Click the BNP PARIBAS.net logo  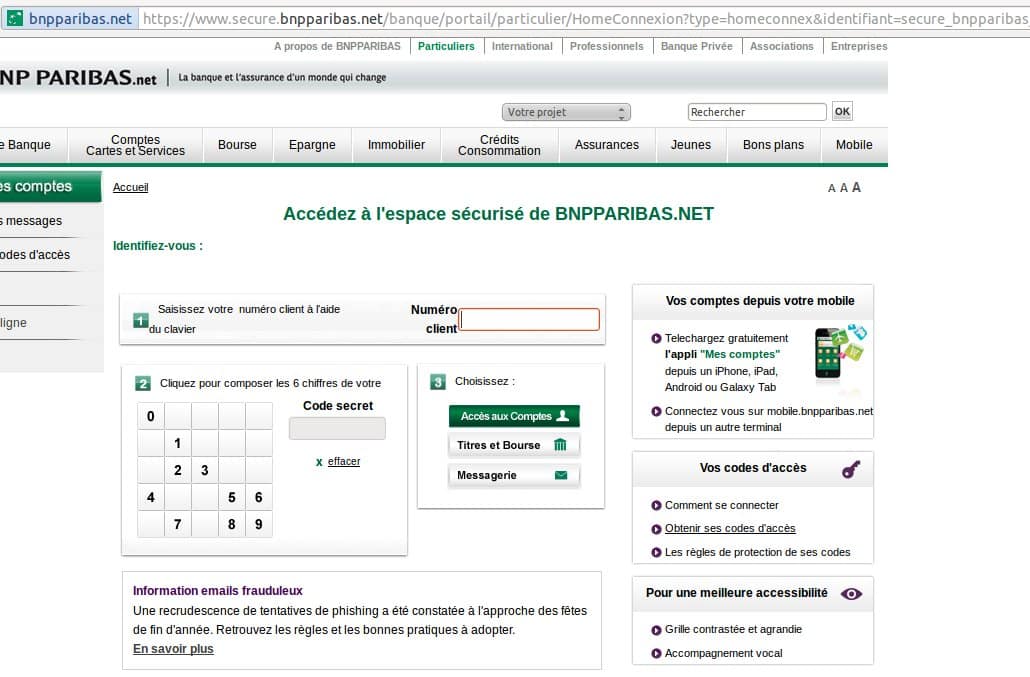tap(78, 77)
